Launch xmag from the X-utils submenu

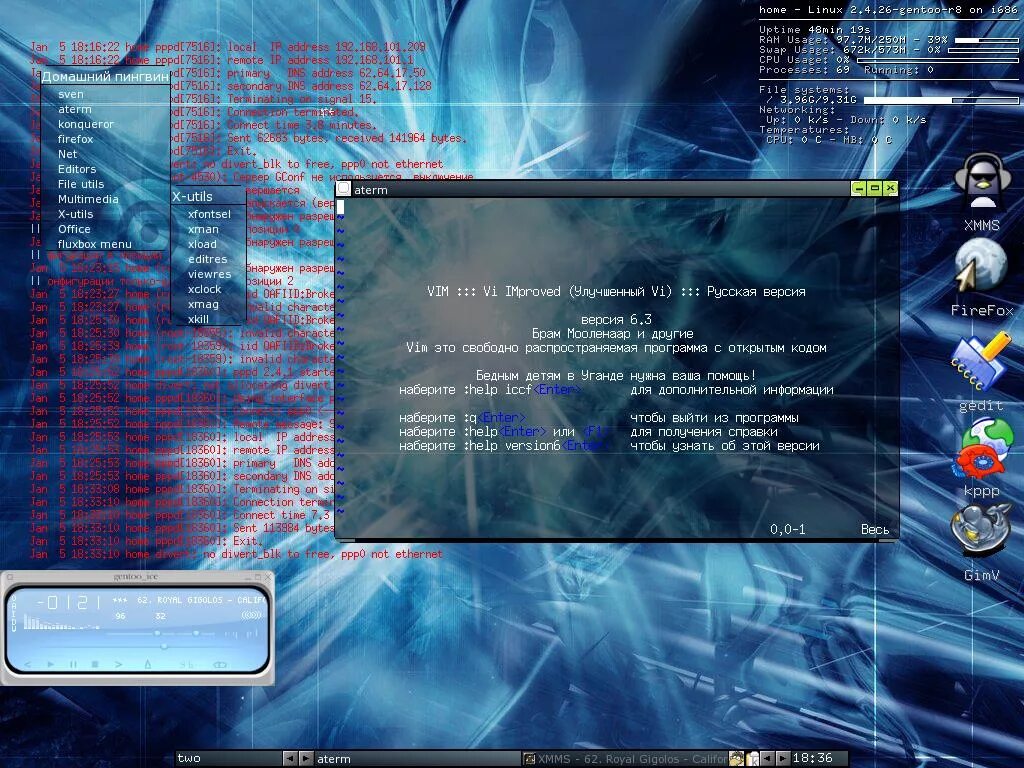(x=208, y=304)
